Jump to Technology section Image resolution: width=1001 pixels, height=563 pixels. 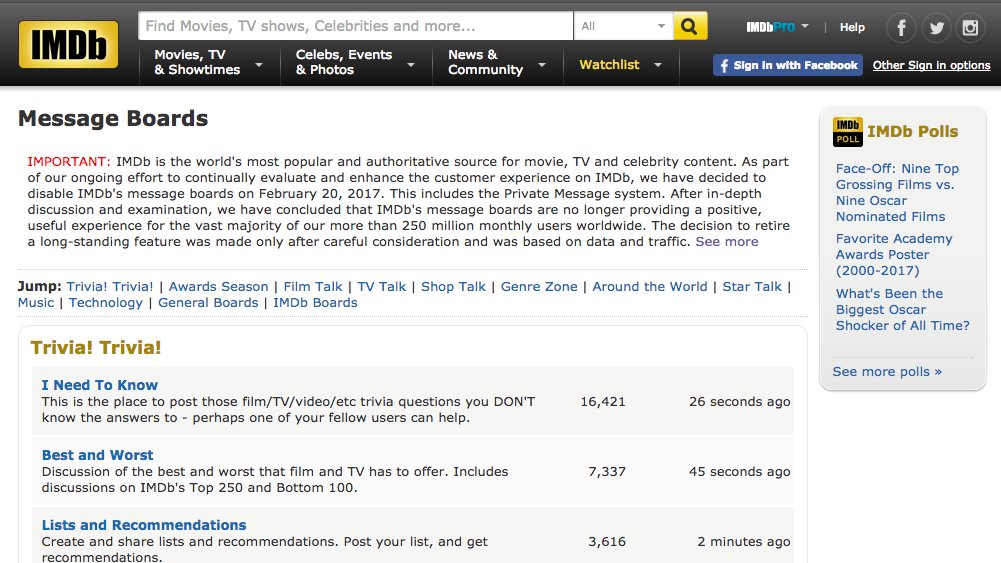[106, 303]
